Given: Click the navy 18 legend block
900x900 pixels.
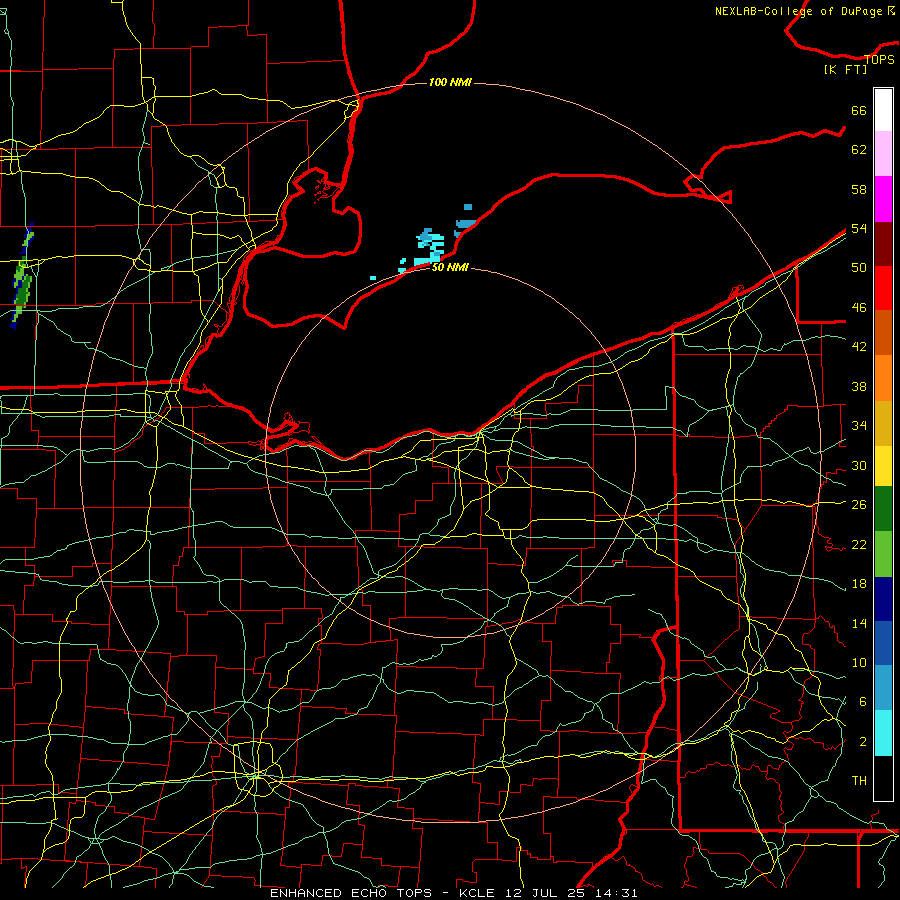Looking at the screenshot, I should point(883,599).
